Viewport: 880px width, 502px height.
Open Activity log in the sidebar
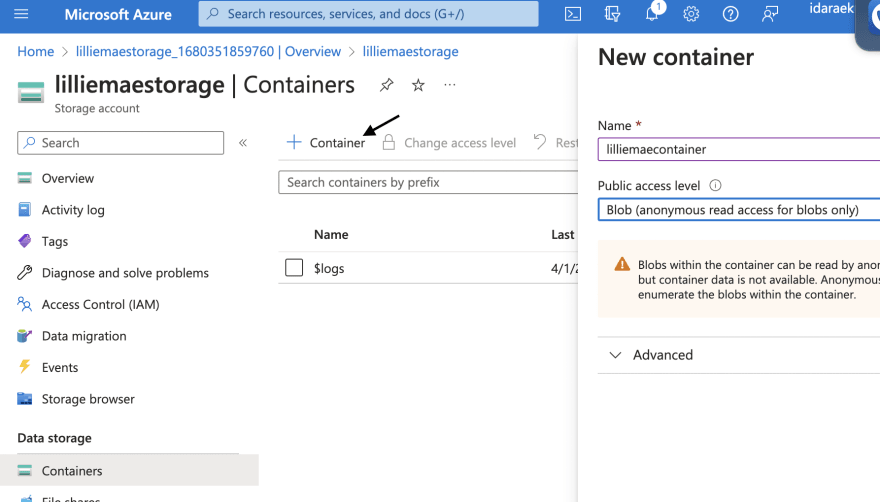pos(73,209)
